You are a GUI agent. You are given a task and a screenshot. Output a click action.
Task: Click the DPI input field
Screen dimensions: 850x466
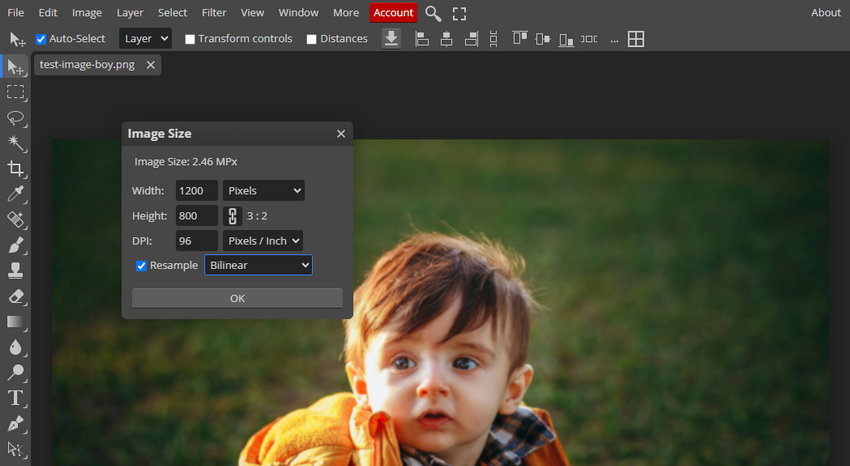(197, 241)
